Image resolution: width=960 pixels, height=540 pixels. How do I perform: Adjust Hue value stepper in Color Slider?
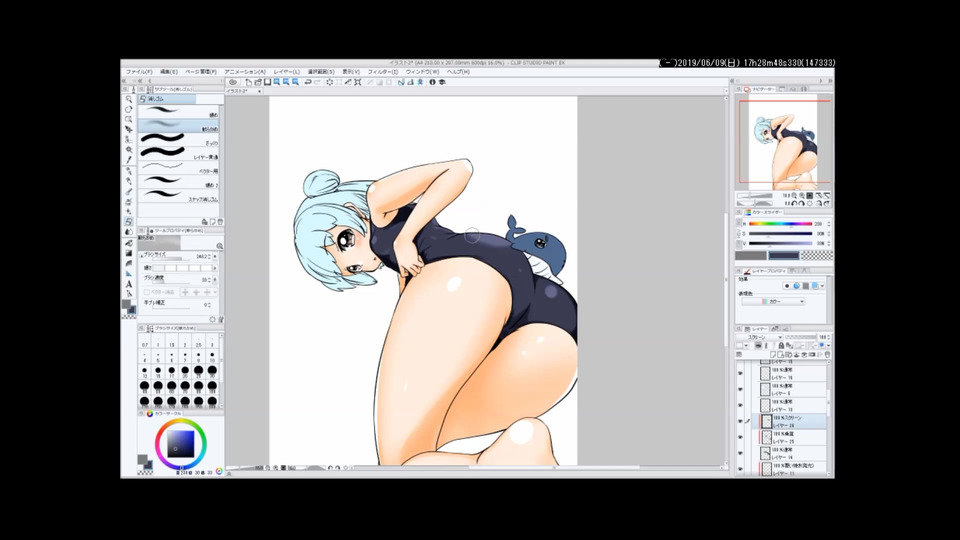coord(830,223)
